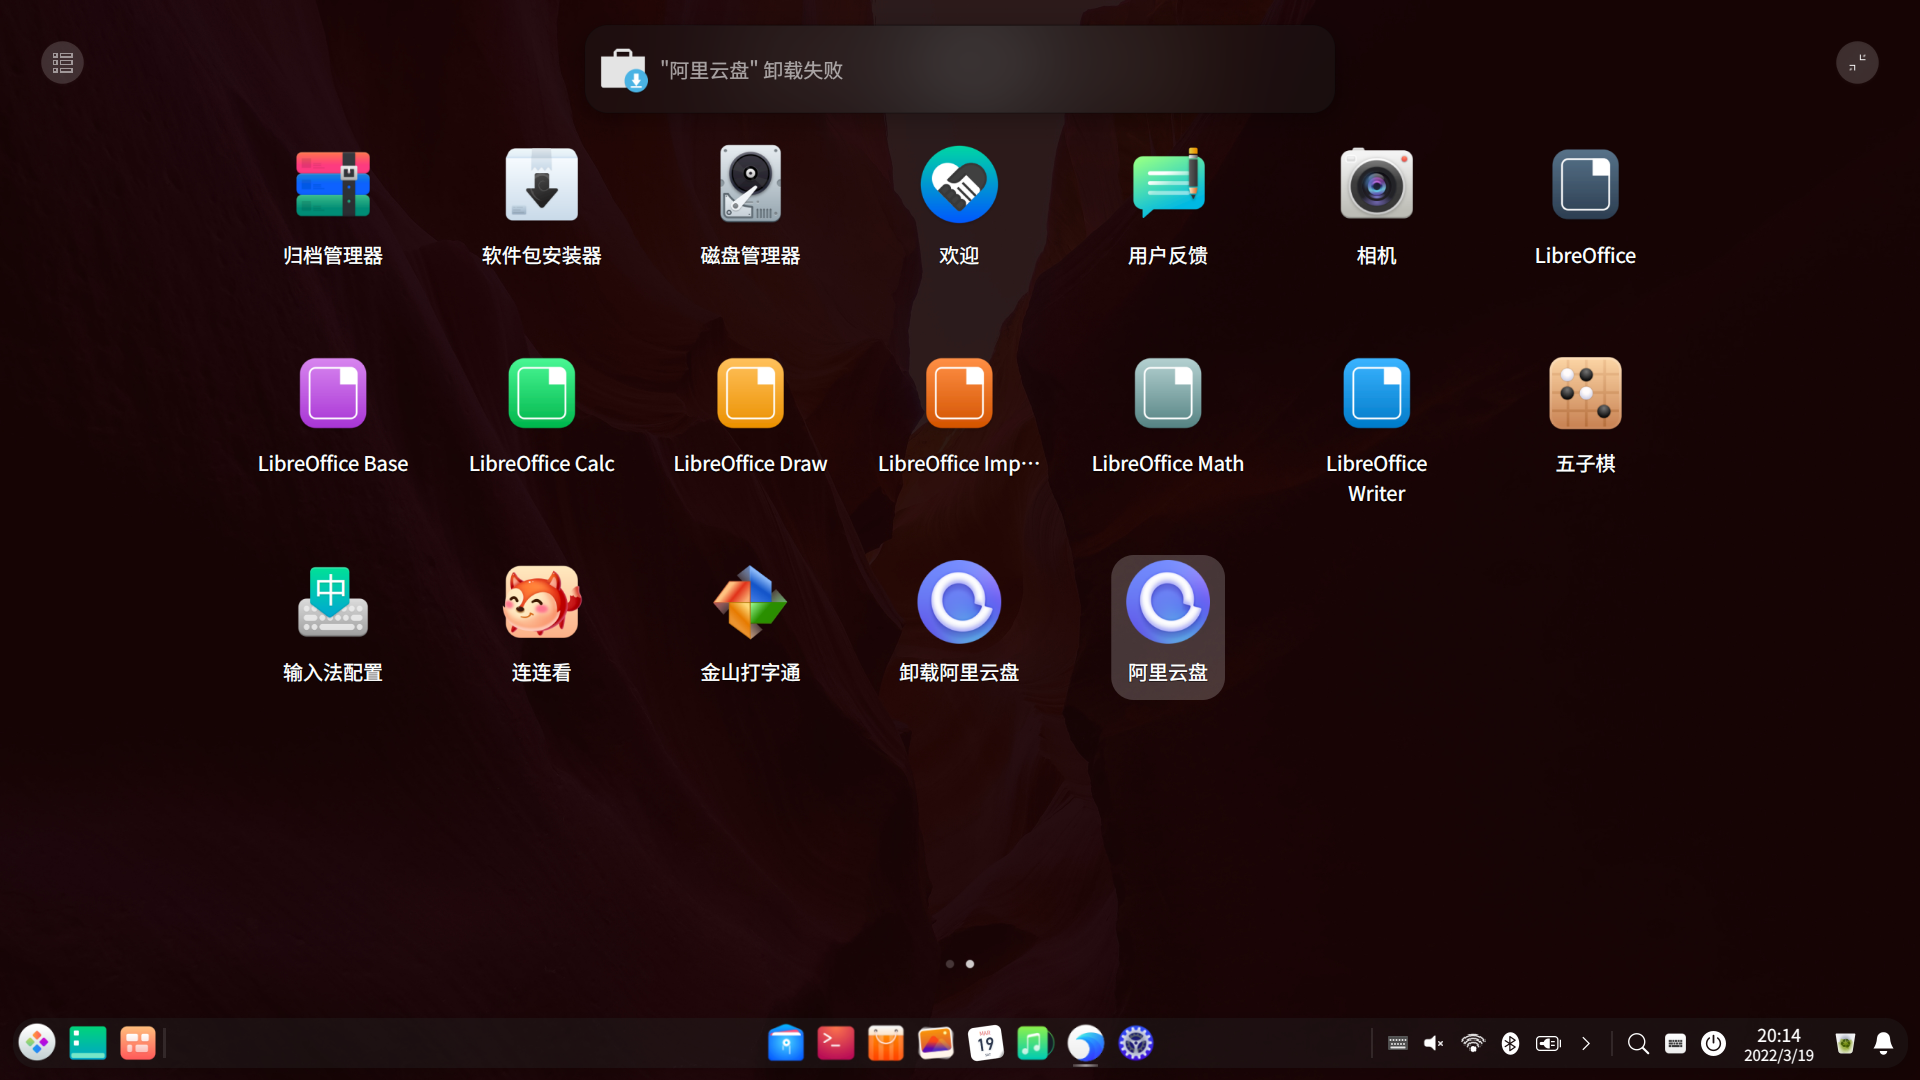This screenshot has height=1080, width=1920.
Task: Toggle Bluetooth in the system tray
Action: click(1510, 1043)
